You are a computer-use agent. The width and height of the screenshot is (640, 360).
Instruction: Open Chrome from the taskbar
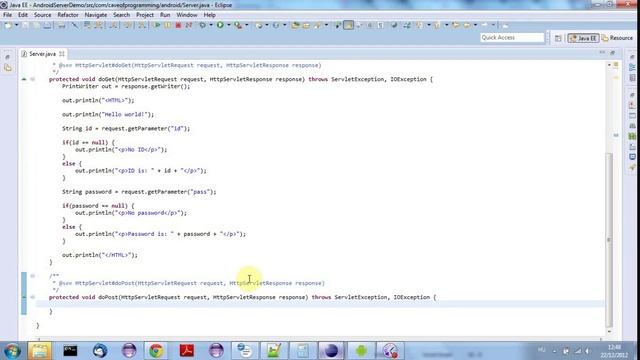tap(156, 351)
